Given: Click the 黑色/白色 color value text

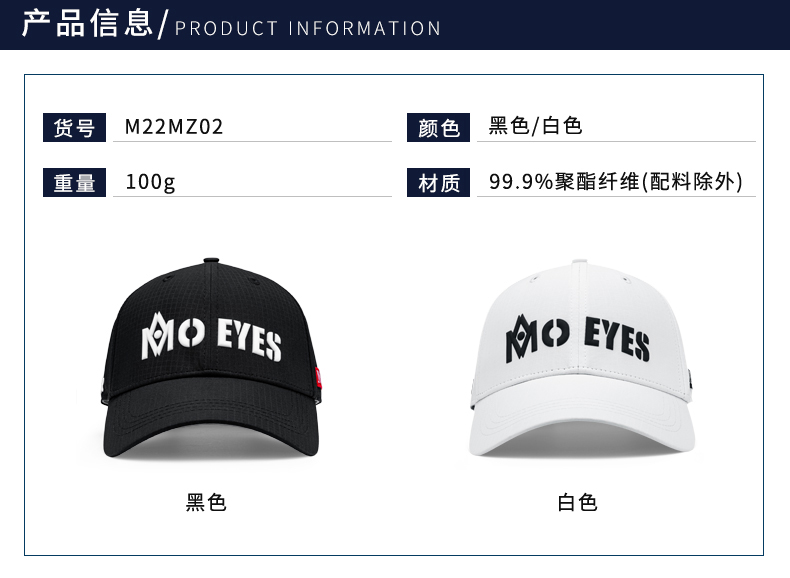Looking at the screenshot, I should 535,125.
